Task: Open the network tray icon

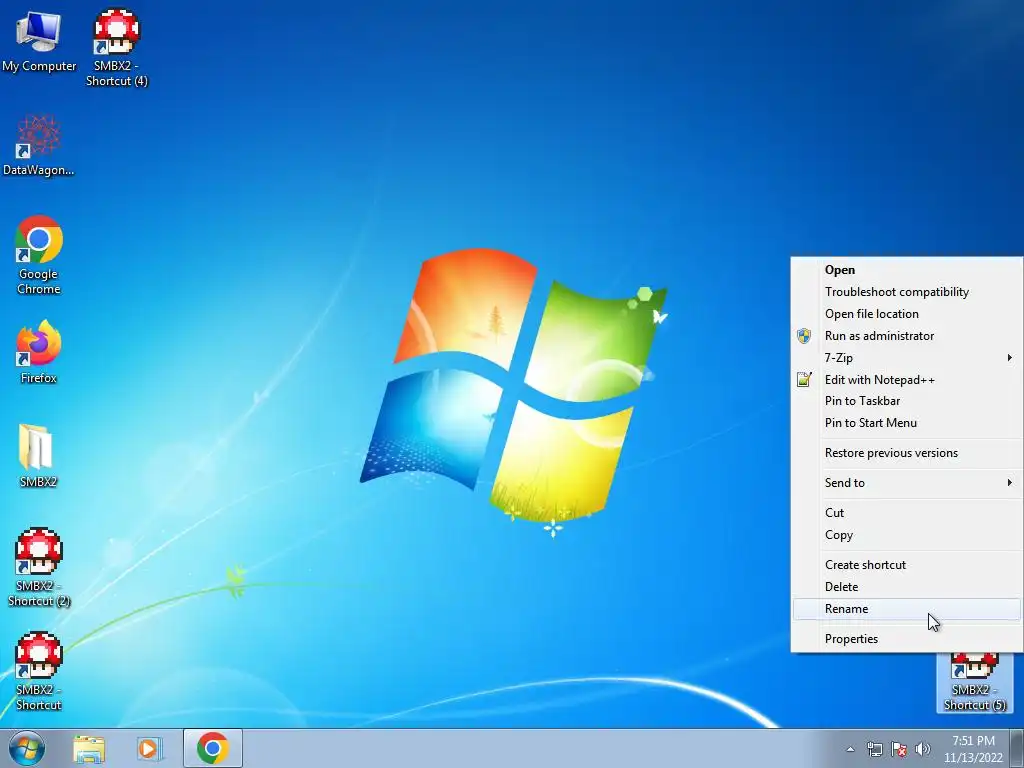Action: point(874,749)
